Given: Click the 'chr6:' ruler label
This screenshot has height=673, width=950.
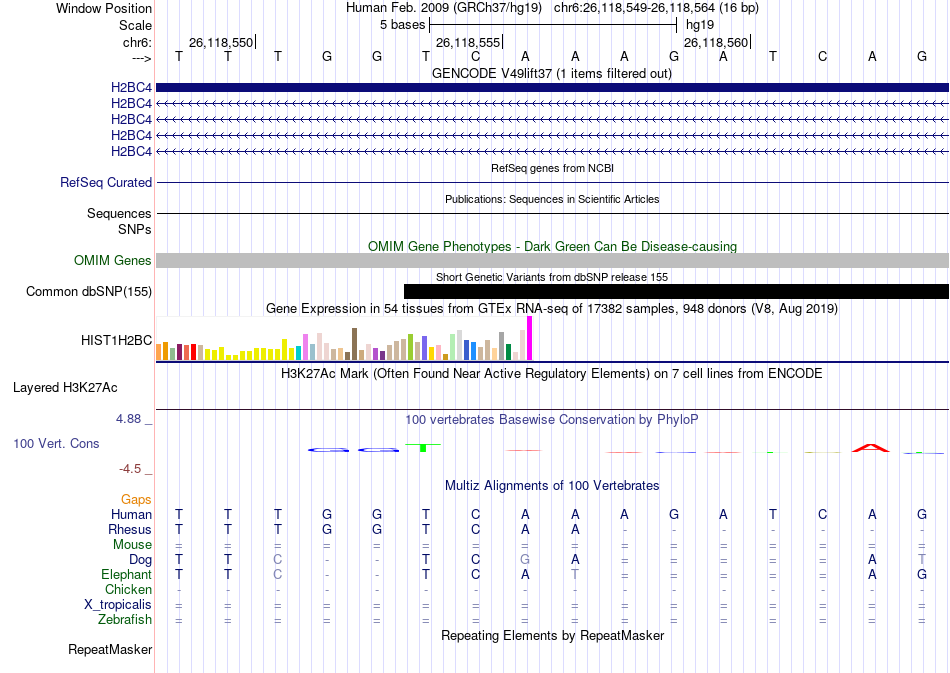Looking at the screenshot, I should point(138,42).
